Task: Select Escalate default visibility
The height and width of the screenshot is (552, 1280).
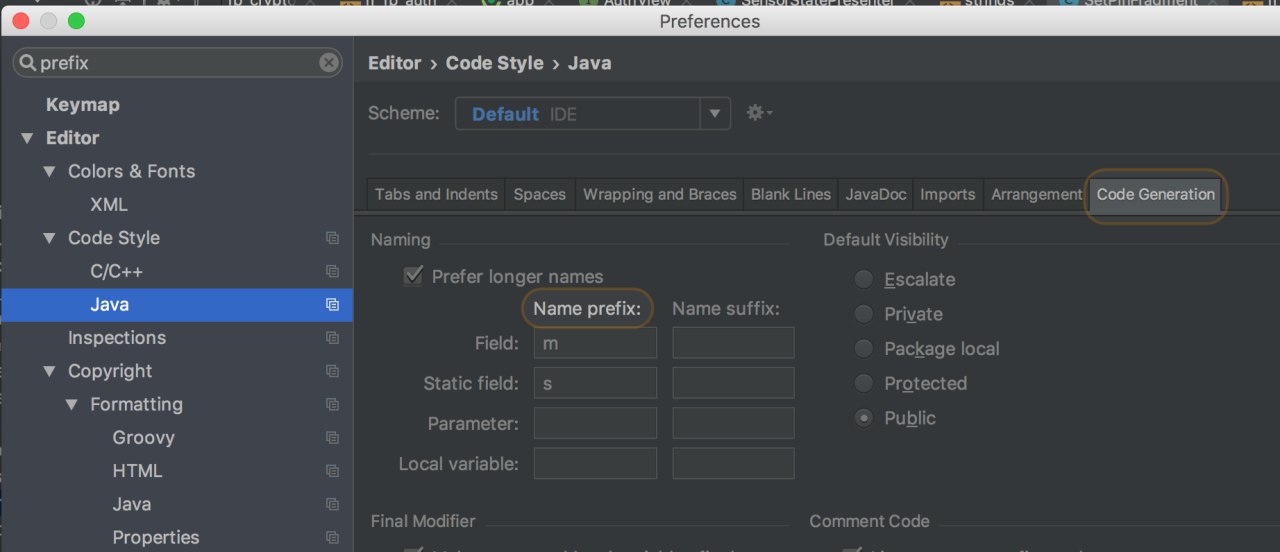Action: coord(864,280)
